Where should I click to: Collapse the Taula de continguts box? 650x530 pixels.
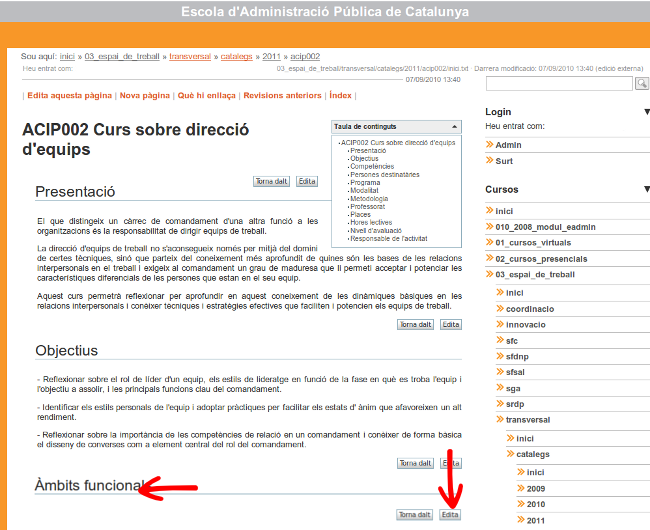pos(456,127)
